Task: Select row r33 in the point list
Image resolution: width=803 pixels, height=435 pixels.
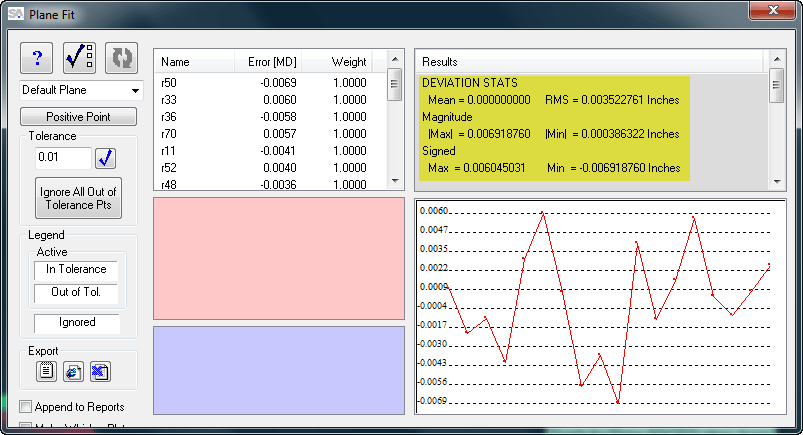Action: tap(270, 100)
